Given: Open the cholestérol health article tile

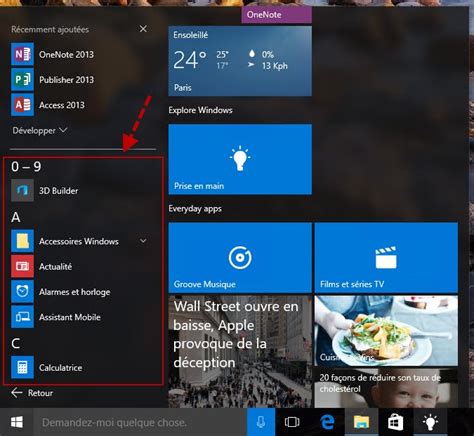Looking at the screenshot, I should (386, 388).
